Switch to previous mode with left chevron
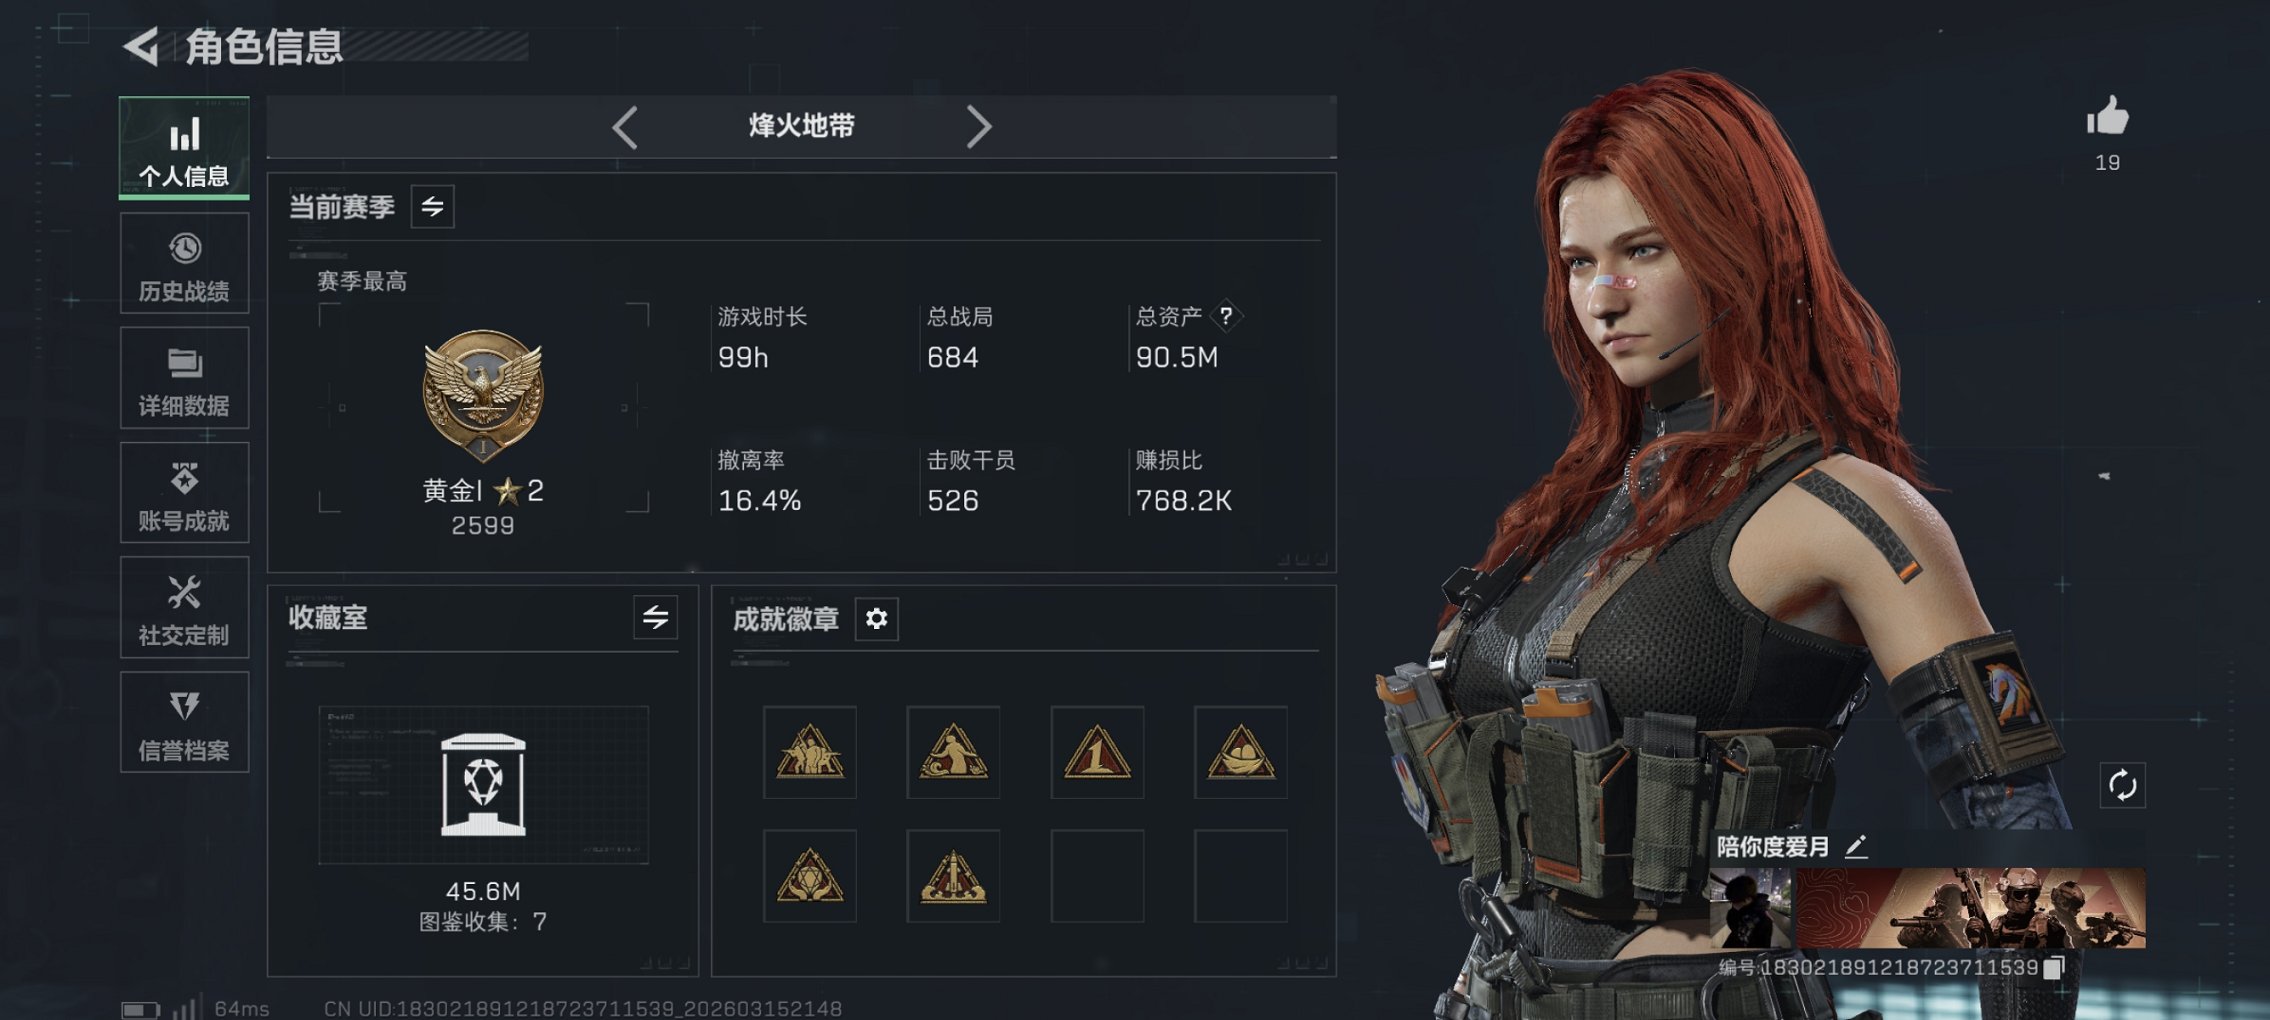The height and width of the screenshot is (1020, 2270). (625, 127)
